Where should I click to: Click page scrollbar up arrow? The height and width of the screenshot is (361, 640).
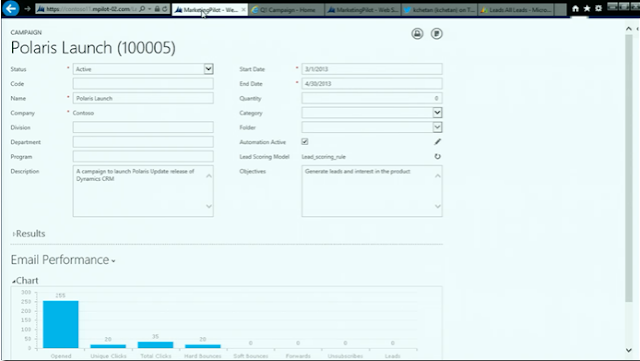click(x=629, y=29)
